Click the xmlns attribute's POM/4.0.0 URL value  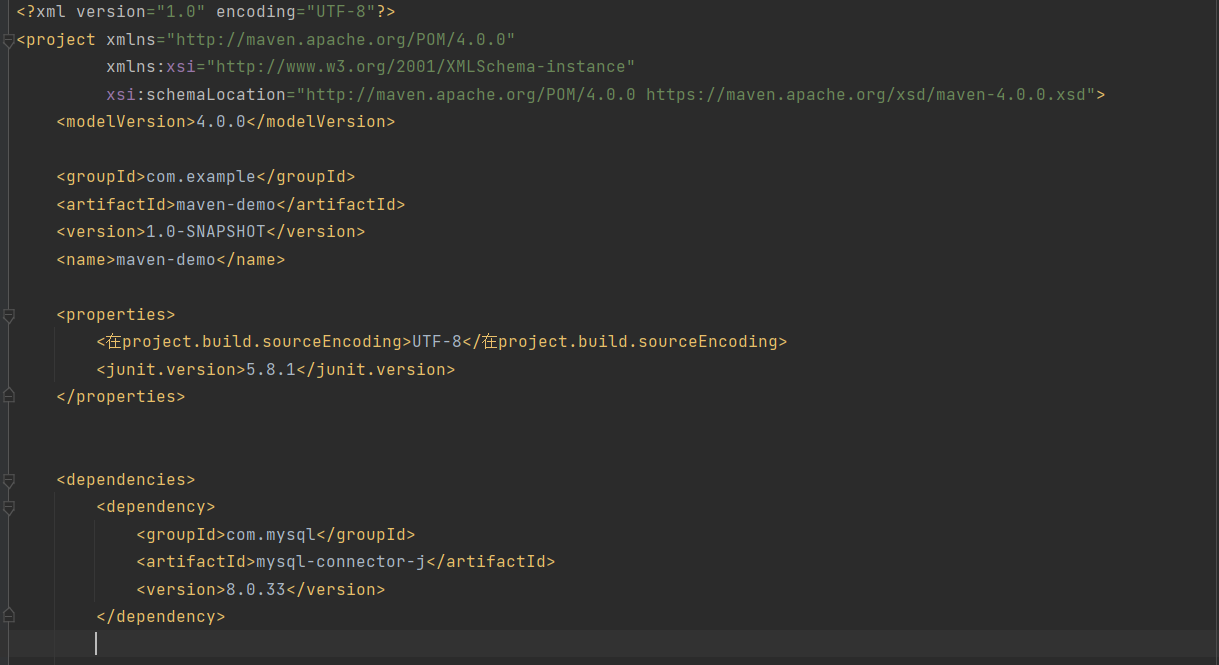[341, 40]
